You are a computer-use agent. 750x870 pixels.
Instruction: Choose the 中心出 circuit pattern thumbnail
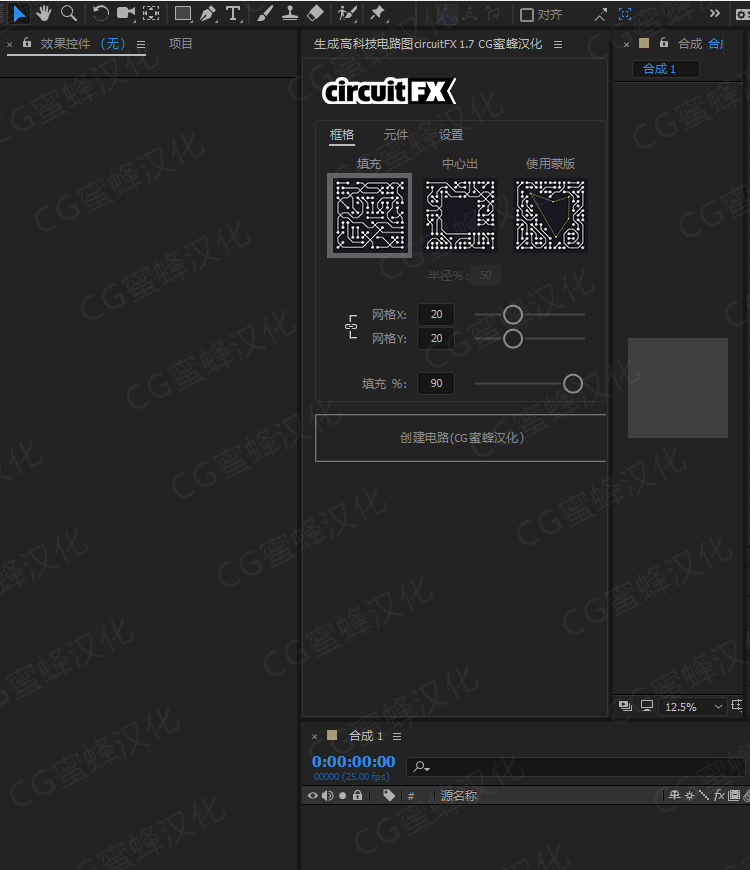460,215
